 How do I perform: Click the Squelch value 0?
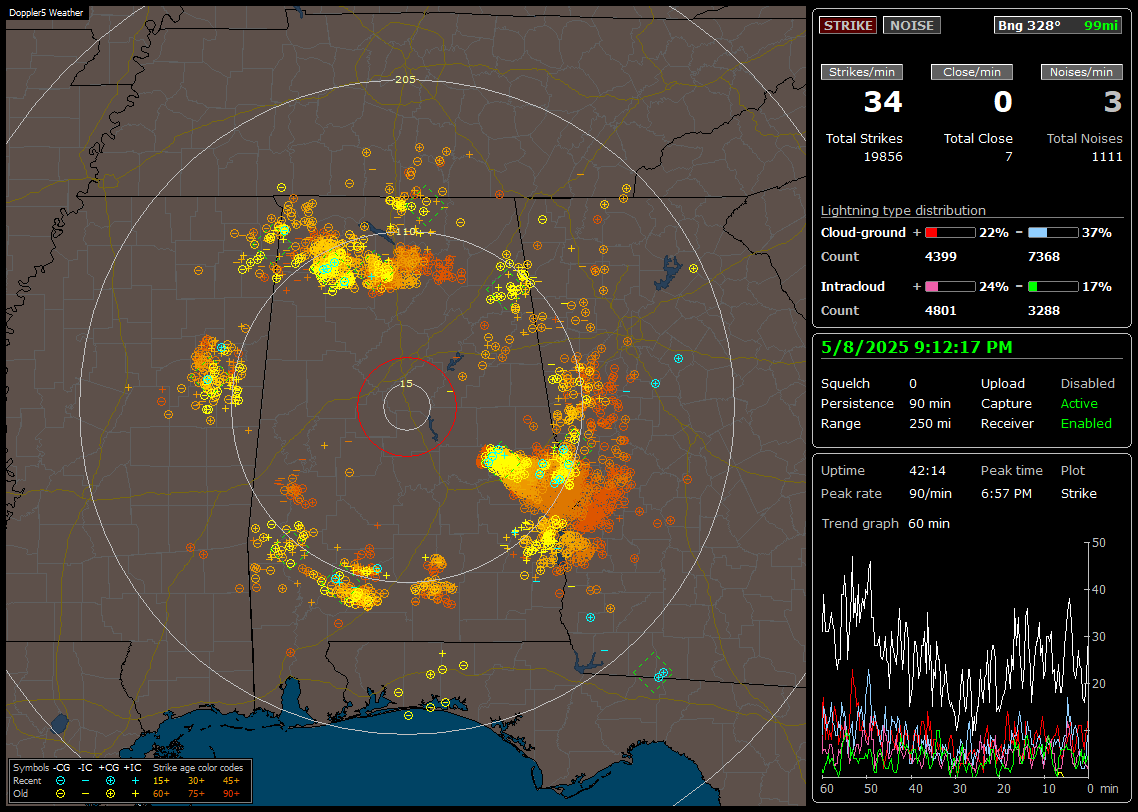tap(913, 384)
